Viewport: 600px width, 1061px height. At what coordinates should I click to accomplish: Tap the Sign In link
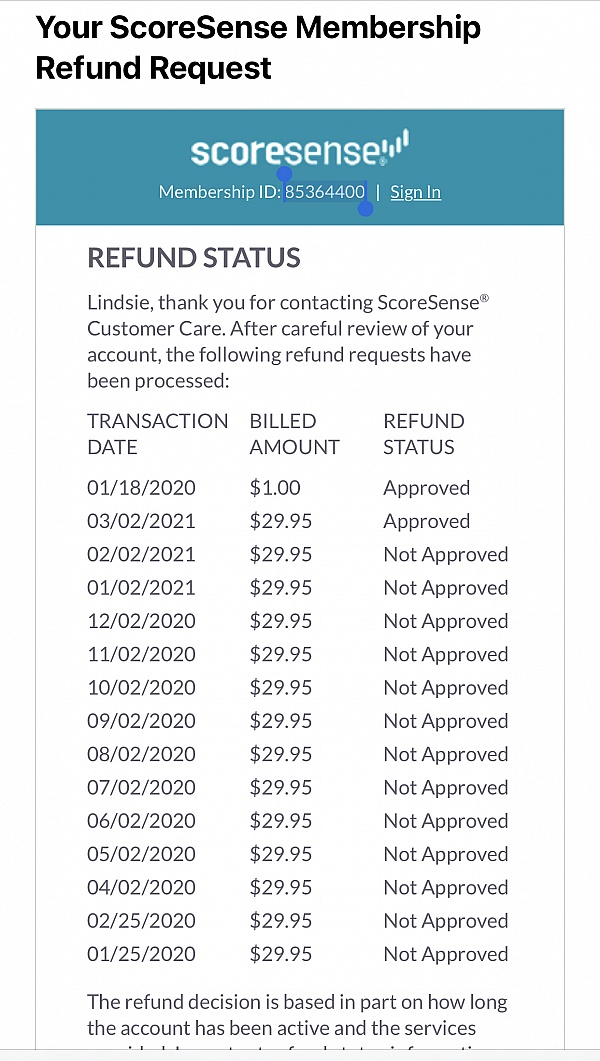415,192
